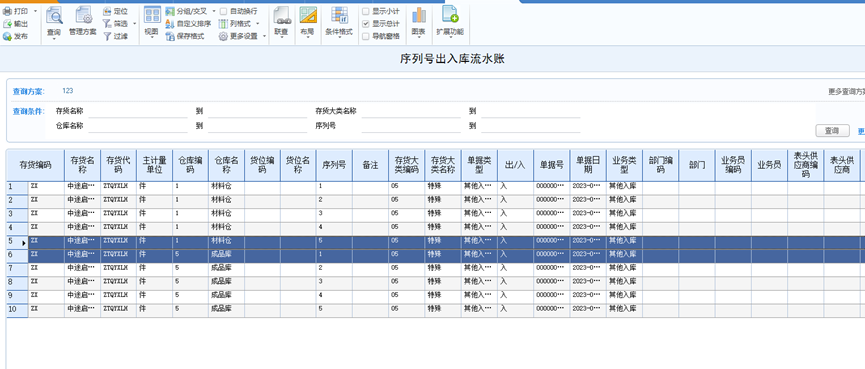Click 特殊 cell in row 2
Viewport: 865px width, 369px height.
coord(442,201)
